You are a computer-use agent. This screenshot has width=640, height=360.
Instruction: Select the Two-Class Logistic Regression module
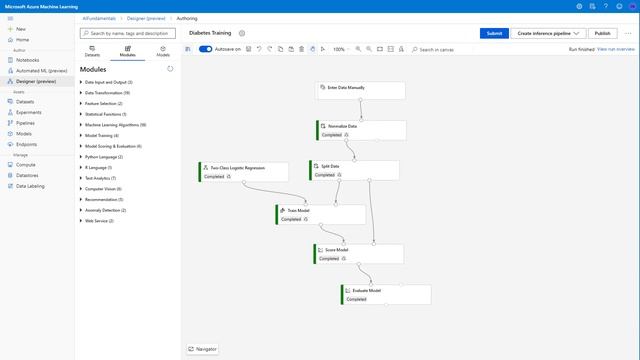tap(243, 172)
